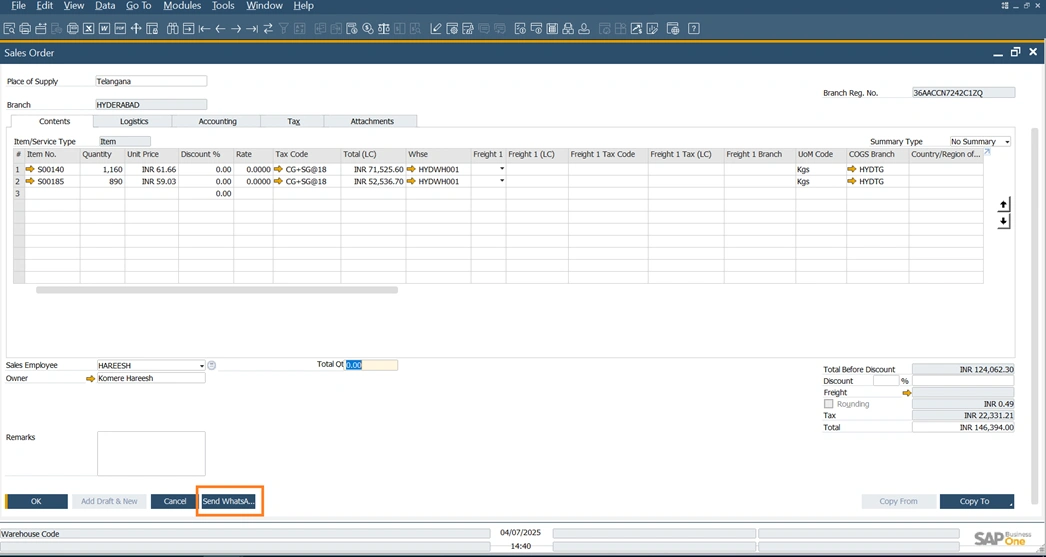Viewport: 1046px width, 557px height.
Task: Open the Help question mark icon
Action: (x=693, y=29)
